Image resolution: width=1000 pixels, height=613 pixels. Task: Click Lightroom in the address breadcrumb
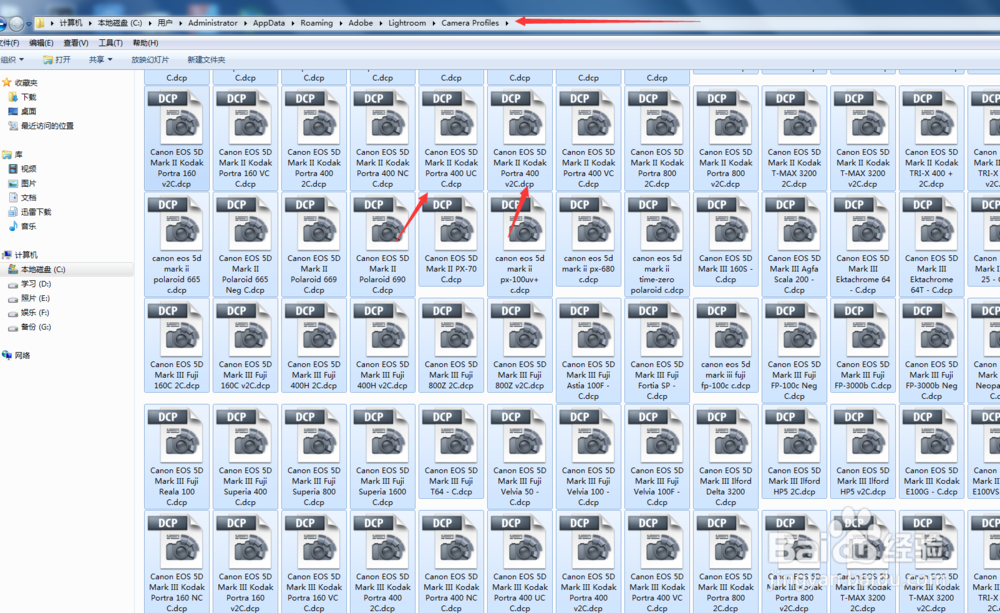coord(407,23)
